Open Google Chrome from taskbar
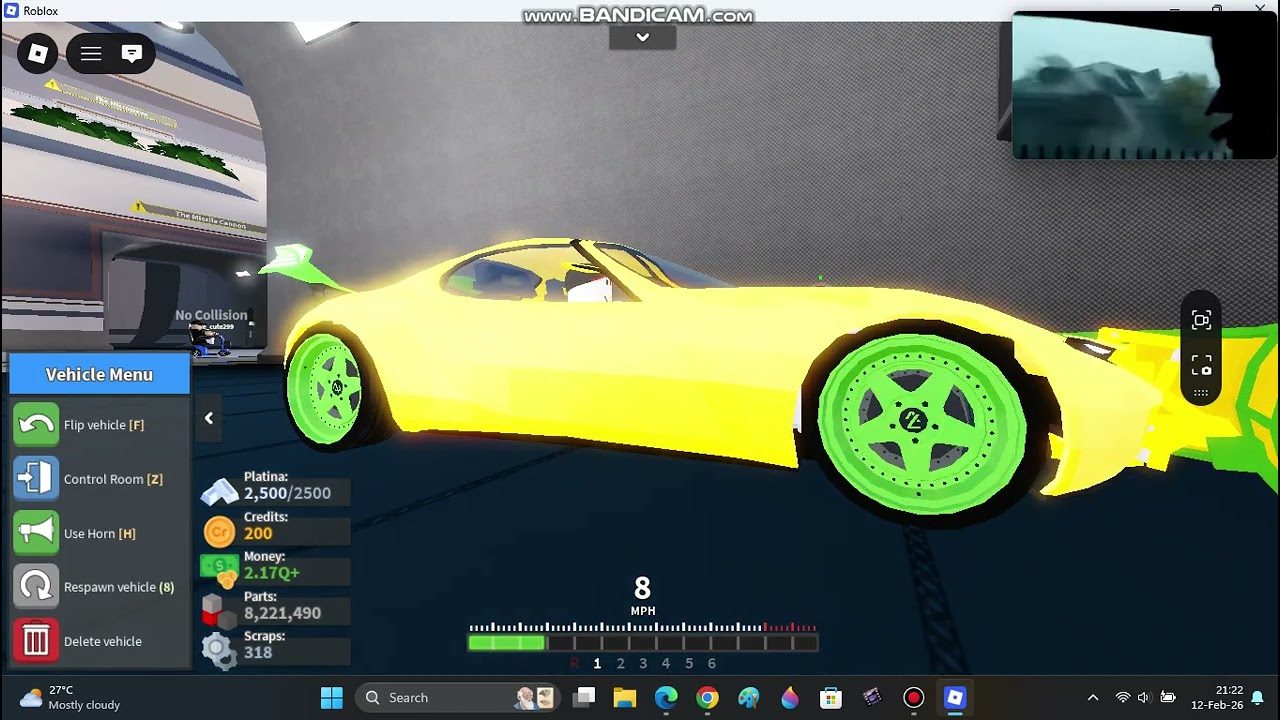The height and width of the screenshot is (720, 1280). tap(707, 697)
